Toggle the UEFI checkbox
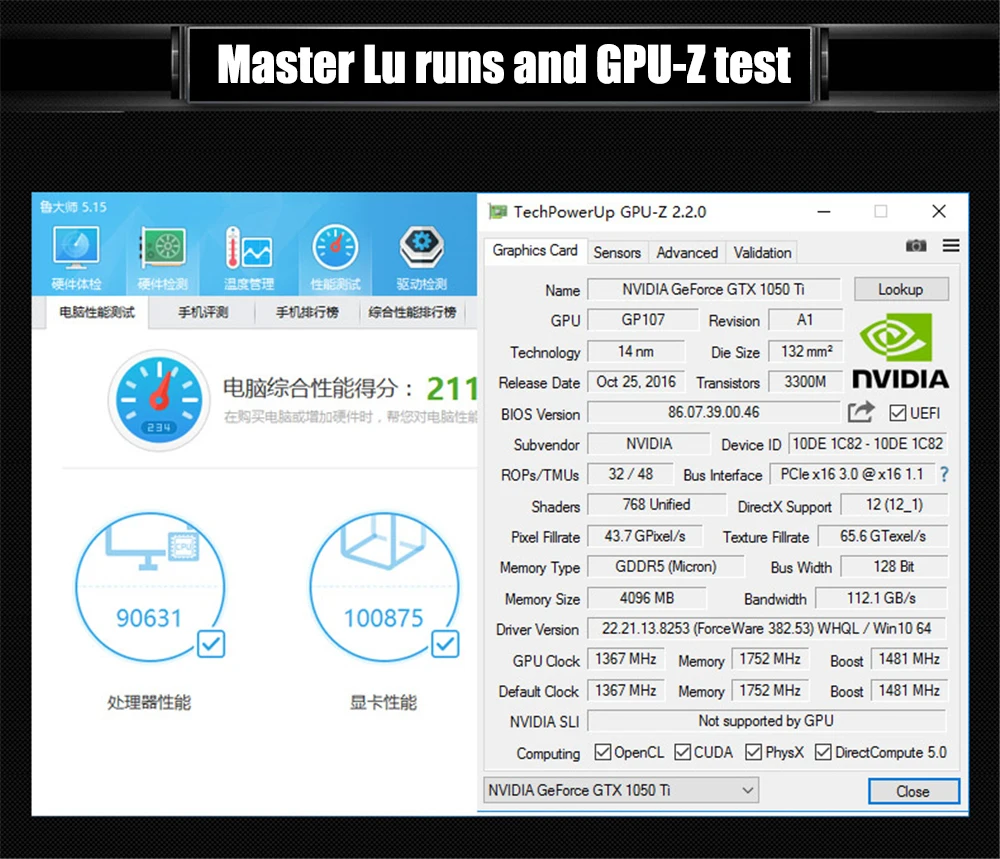 [x=897, y=413]
